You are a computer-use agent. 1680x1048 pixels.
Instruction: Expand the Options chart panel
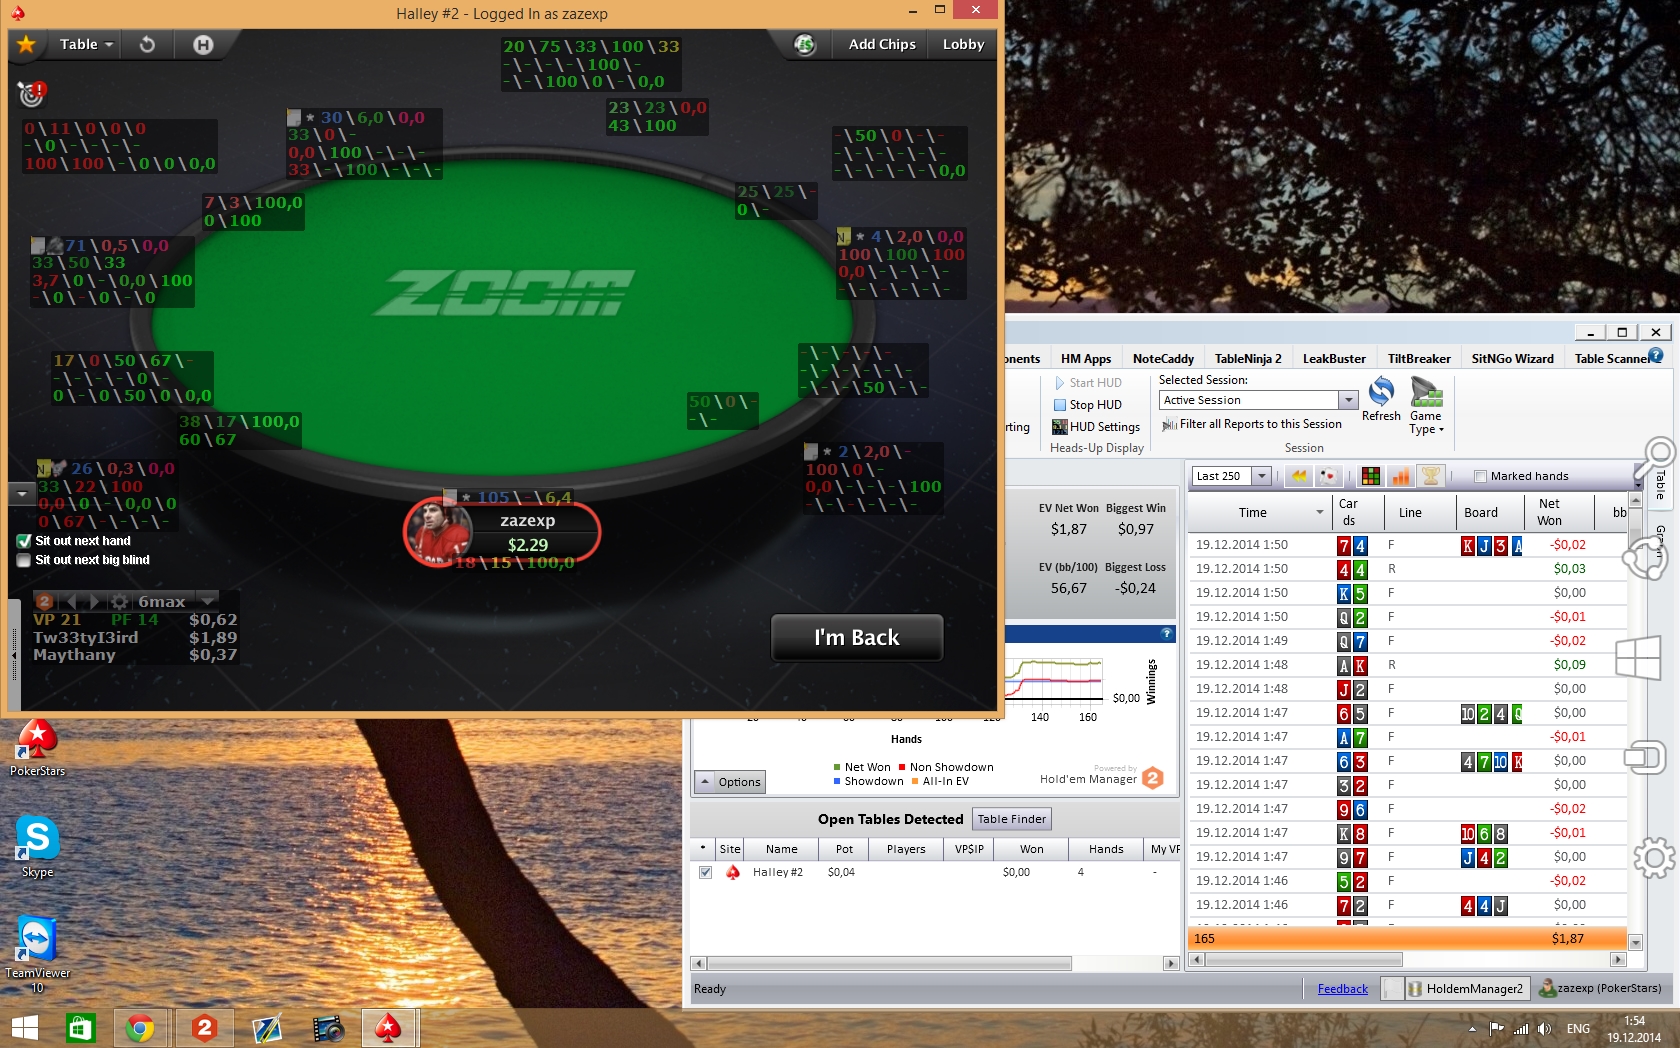[x=730, y=782]
